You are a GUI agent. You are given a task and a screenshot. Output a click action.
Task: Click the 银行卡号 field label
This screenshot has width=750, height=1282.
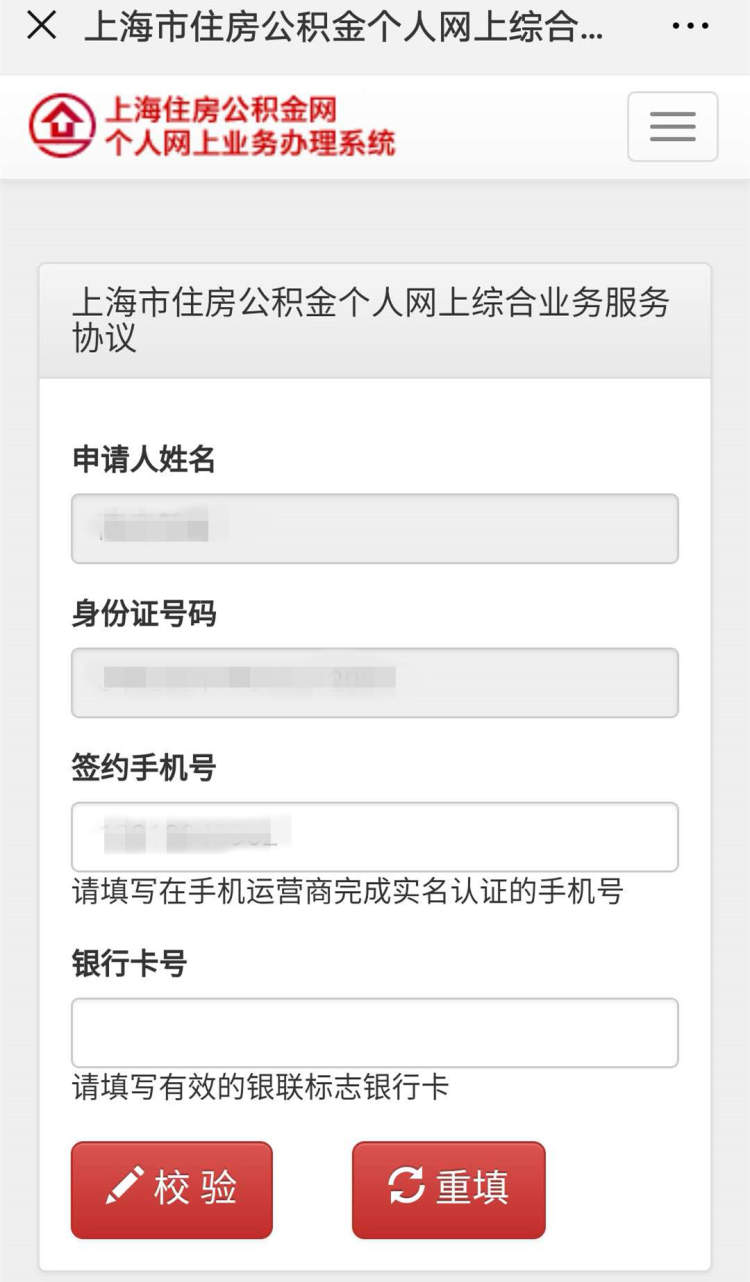tap(129, 964)
